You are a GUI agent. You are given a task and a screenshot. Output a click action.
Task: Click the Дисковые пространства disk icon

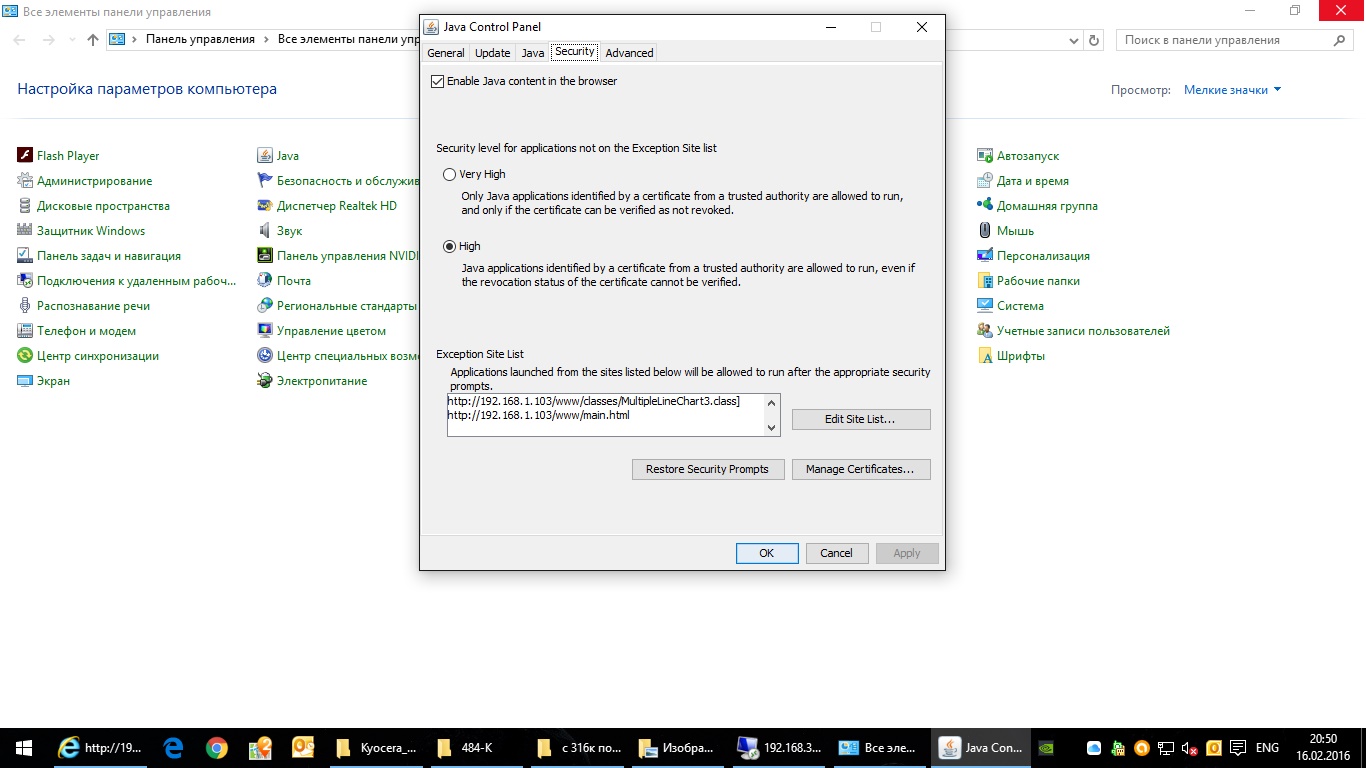(25, 205)
